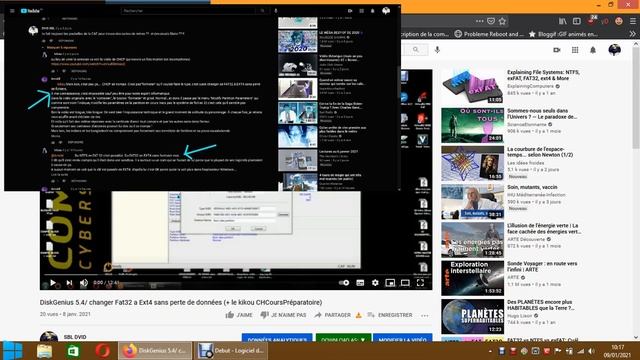
Task: Open YouTube notifications bell
Action: tap(593, 50)
